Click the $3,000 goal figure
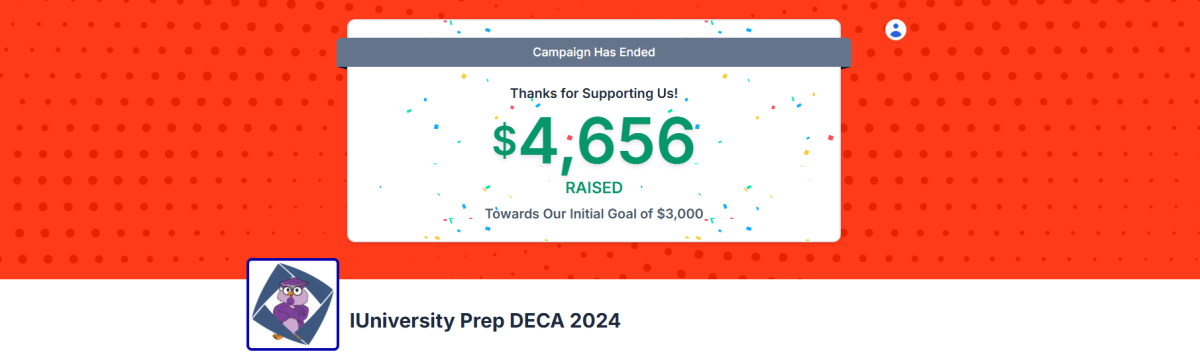 point(680,213)
